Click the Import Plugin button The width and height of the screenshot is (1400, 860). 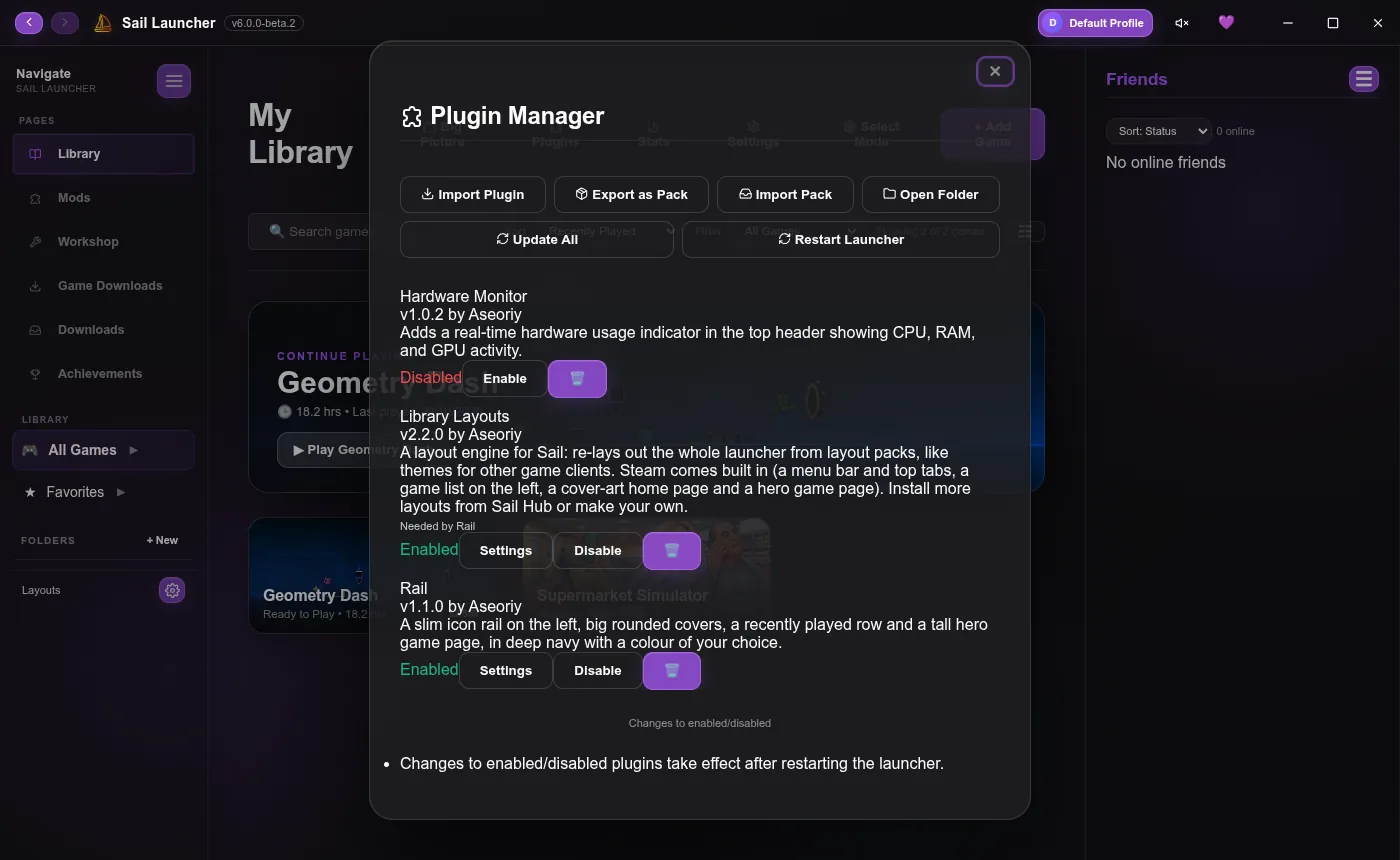(x=473, y=195)
